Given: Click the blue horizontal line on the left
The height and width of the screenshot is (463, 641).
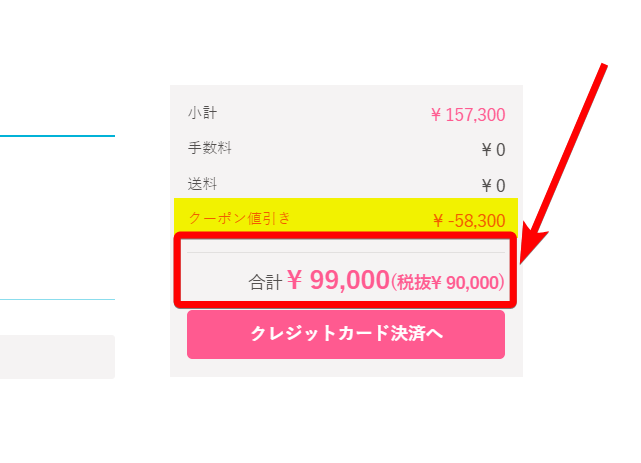Looking at the screenshot, I should (57, 135).
